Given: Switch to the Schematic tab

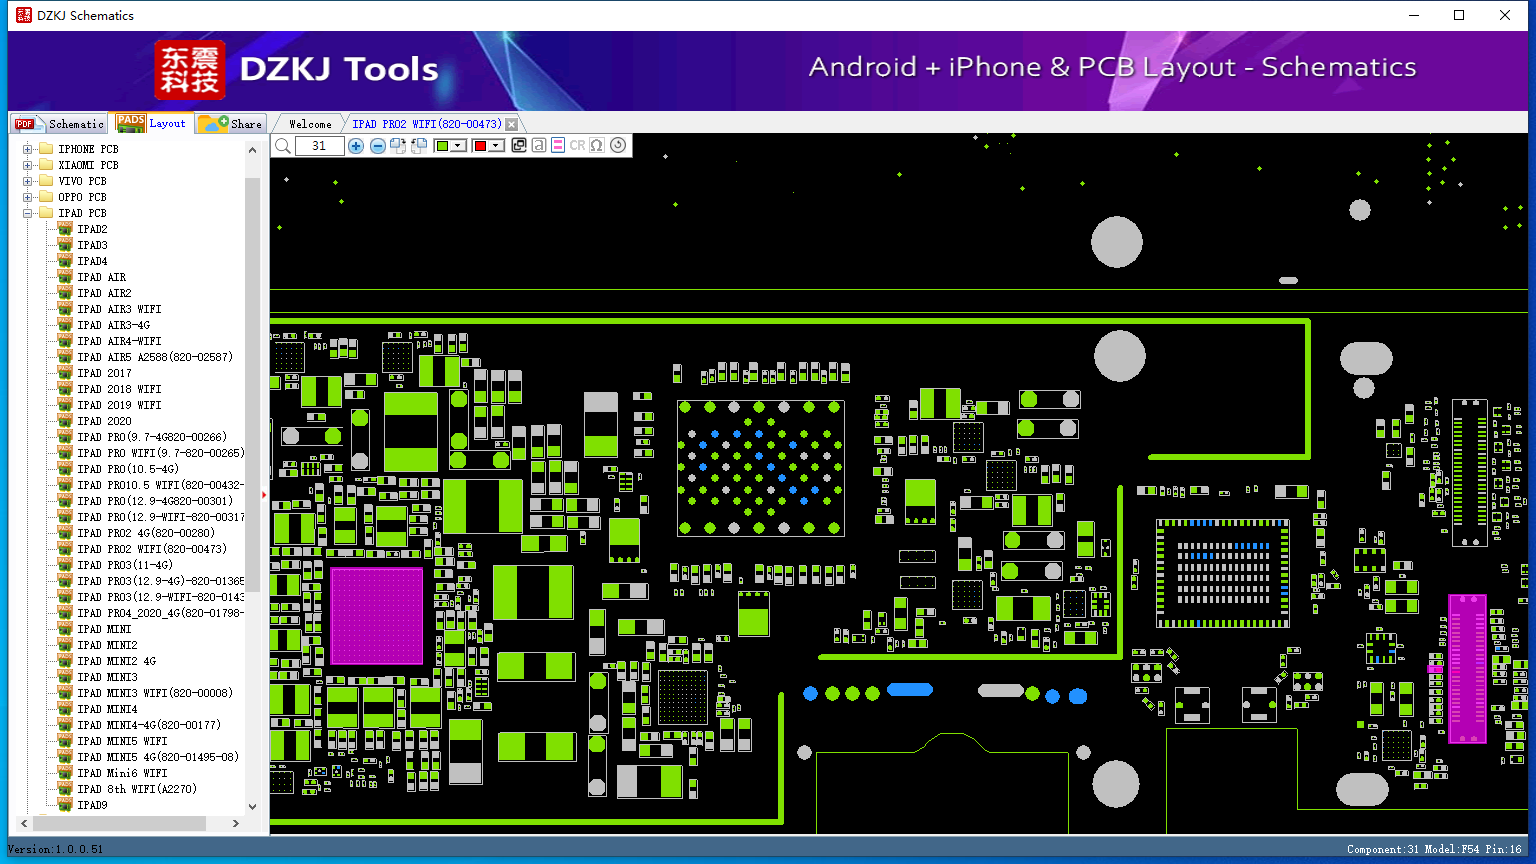Looking at the screenshot, I should (x=60, y=124).
